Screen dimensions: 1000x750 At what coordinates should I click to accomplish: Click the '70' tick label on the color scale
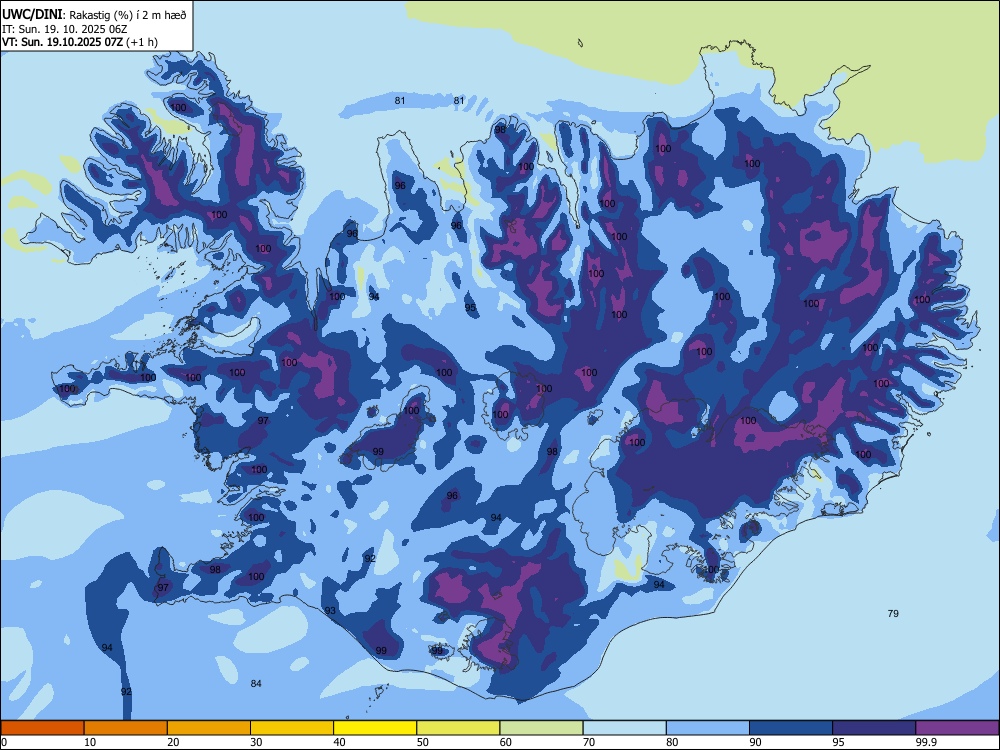pyautogui.click(x=589, y=742)
